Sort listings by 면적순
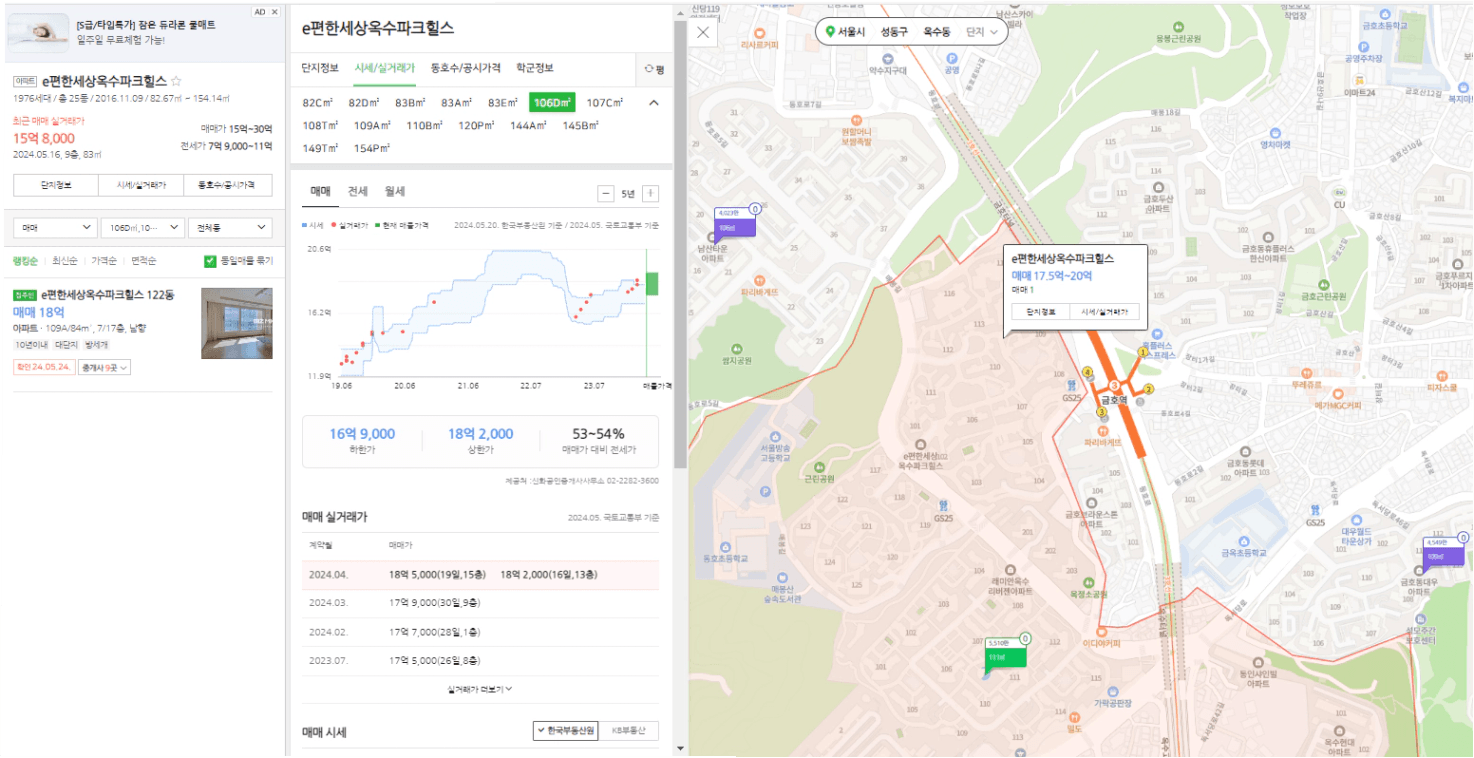Screen dimensions: 1474x758 pos(144,261)
